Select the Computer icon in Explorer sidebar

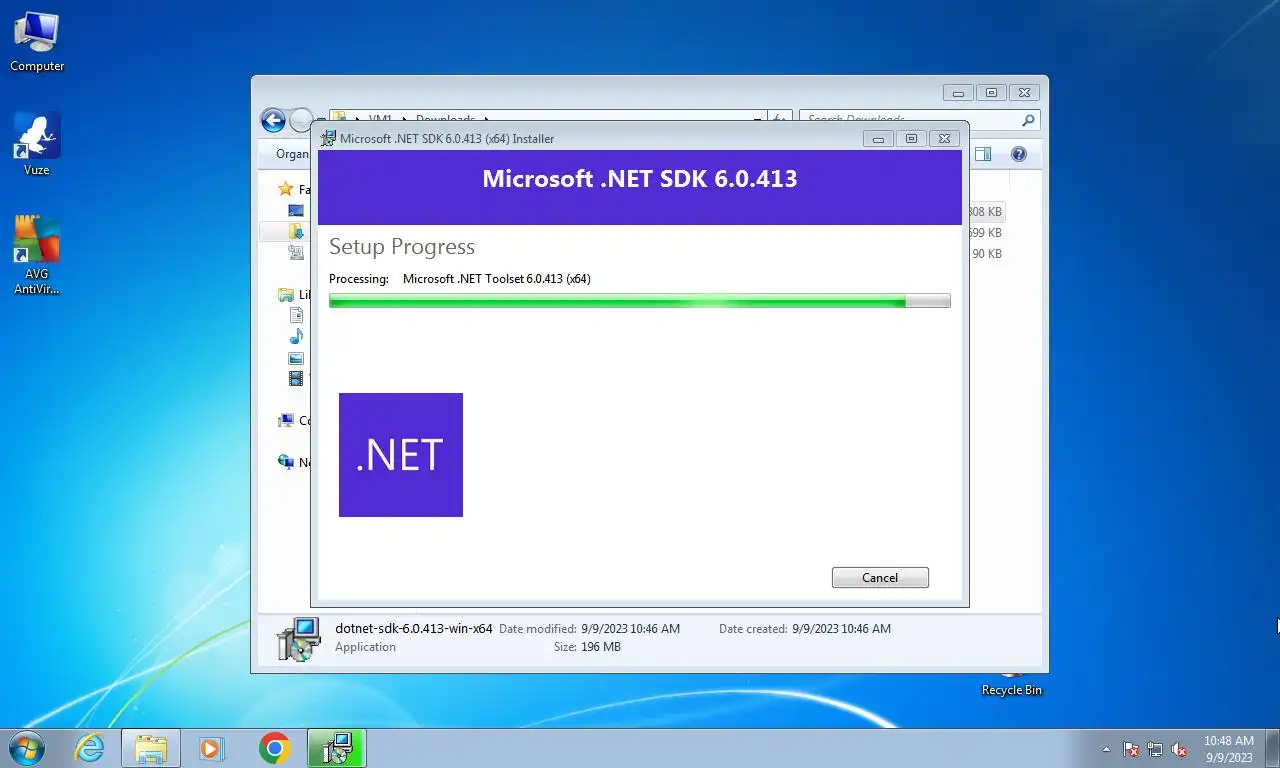coord(286,421)
